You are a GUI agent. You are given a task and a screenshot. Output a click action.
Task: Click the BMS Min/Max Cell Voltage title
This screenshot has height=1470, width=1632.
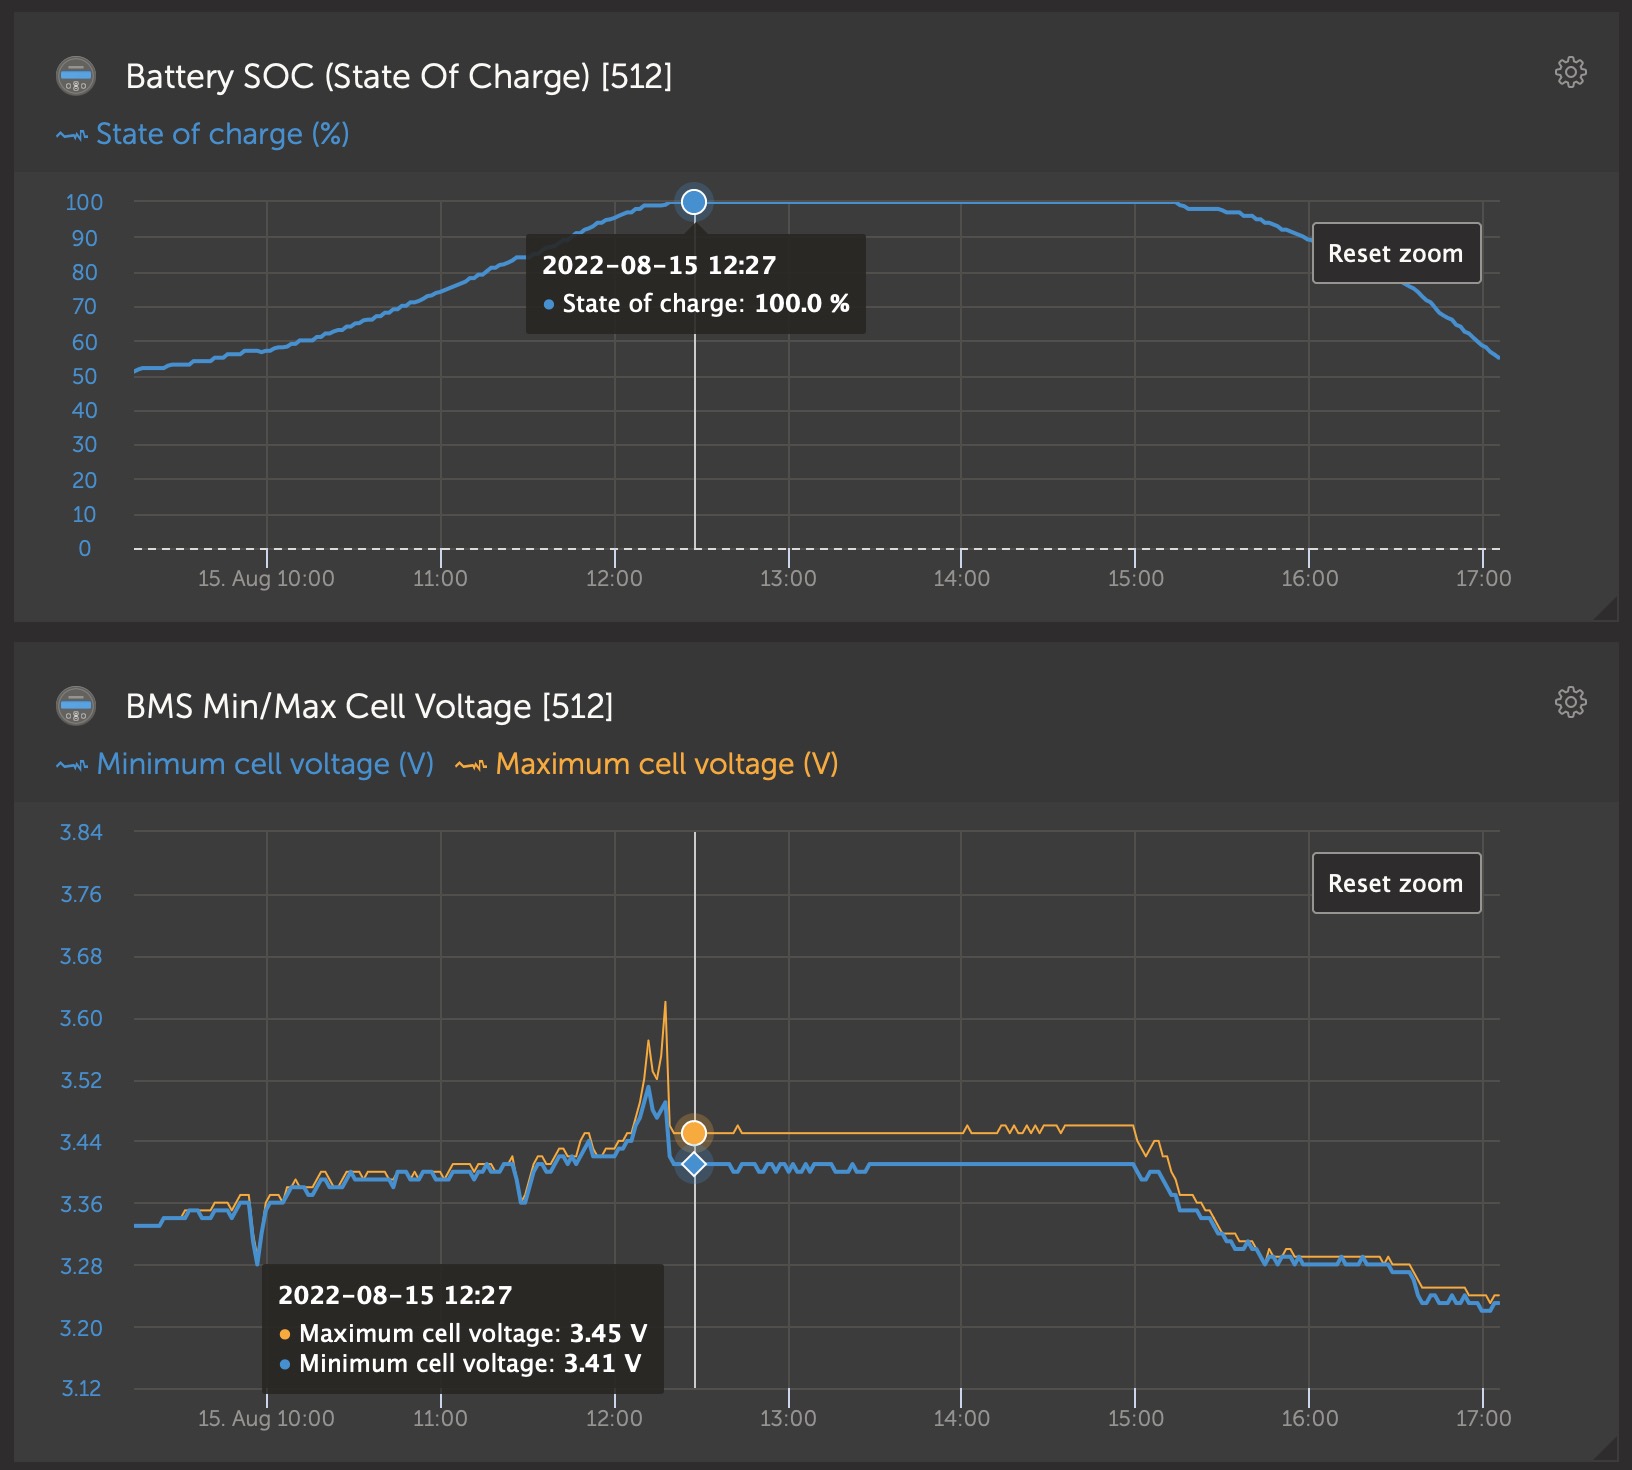point(369,706)
